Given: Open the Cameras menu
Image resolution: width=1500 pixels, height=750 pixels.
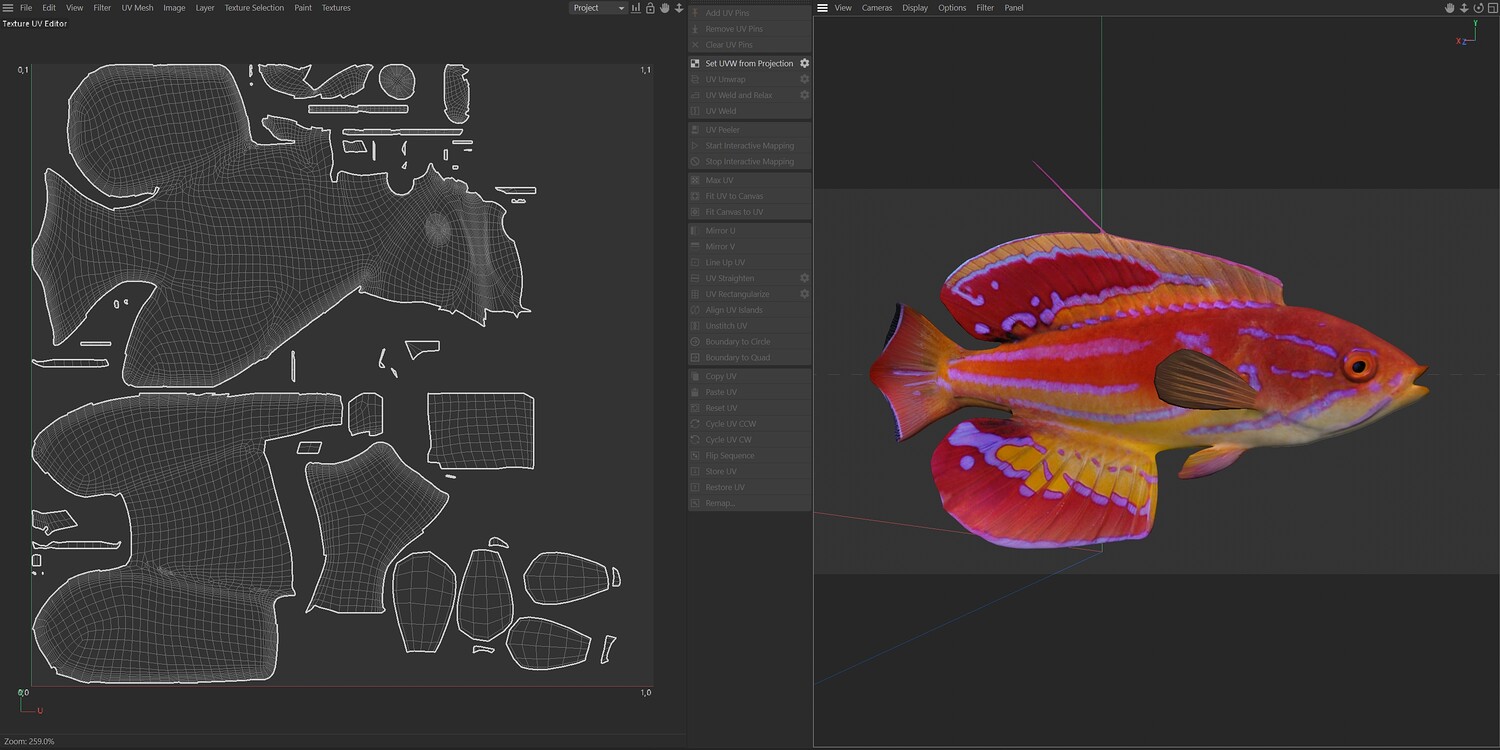Looking at the screenshot, I should [x=877, y=8].
